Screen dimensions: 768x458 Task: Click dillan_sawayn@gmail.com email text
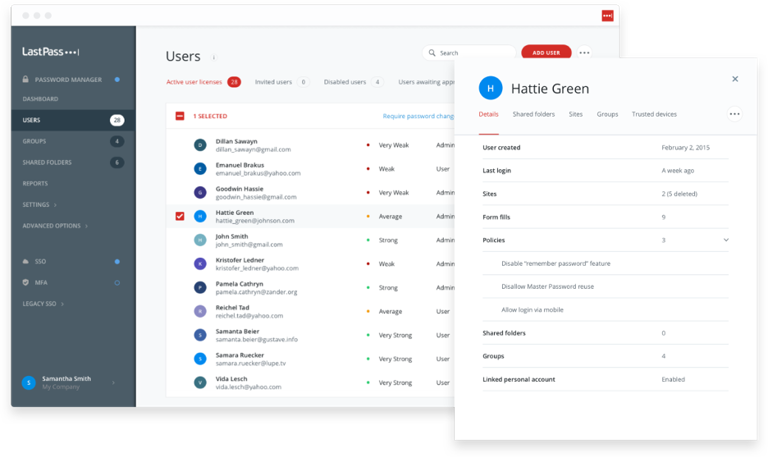point(253,149)
